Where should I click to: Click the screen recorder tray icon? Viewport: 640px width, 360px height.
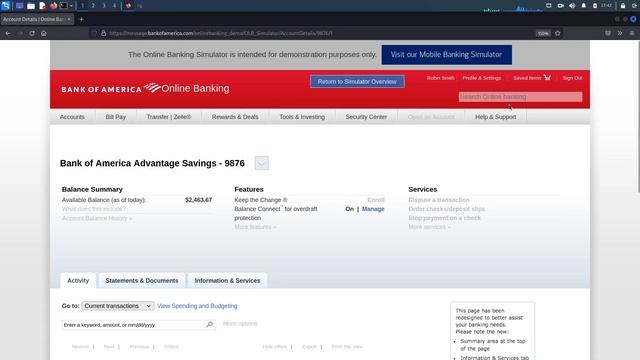[560, 6]
